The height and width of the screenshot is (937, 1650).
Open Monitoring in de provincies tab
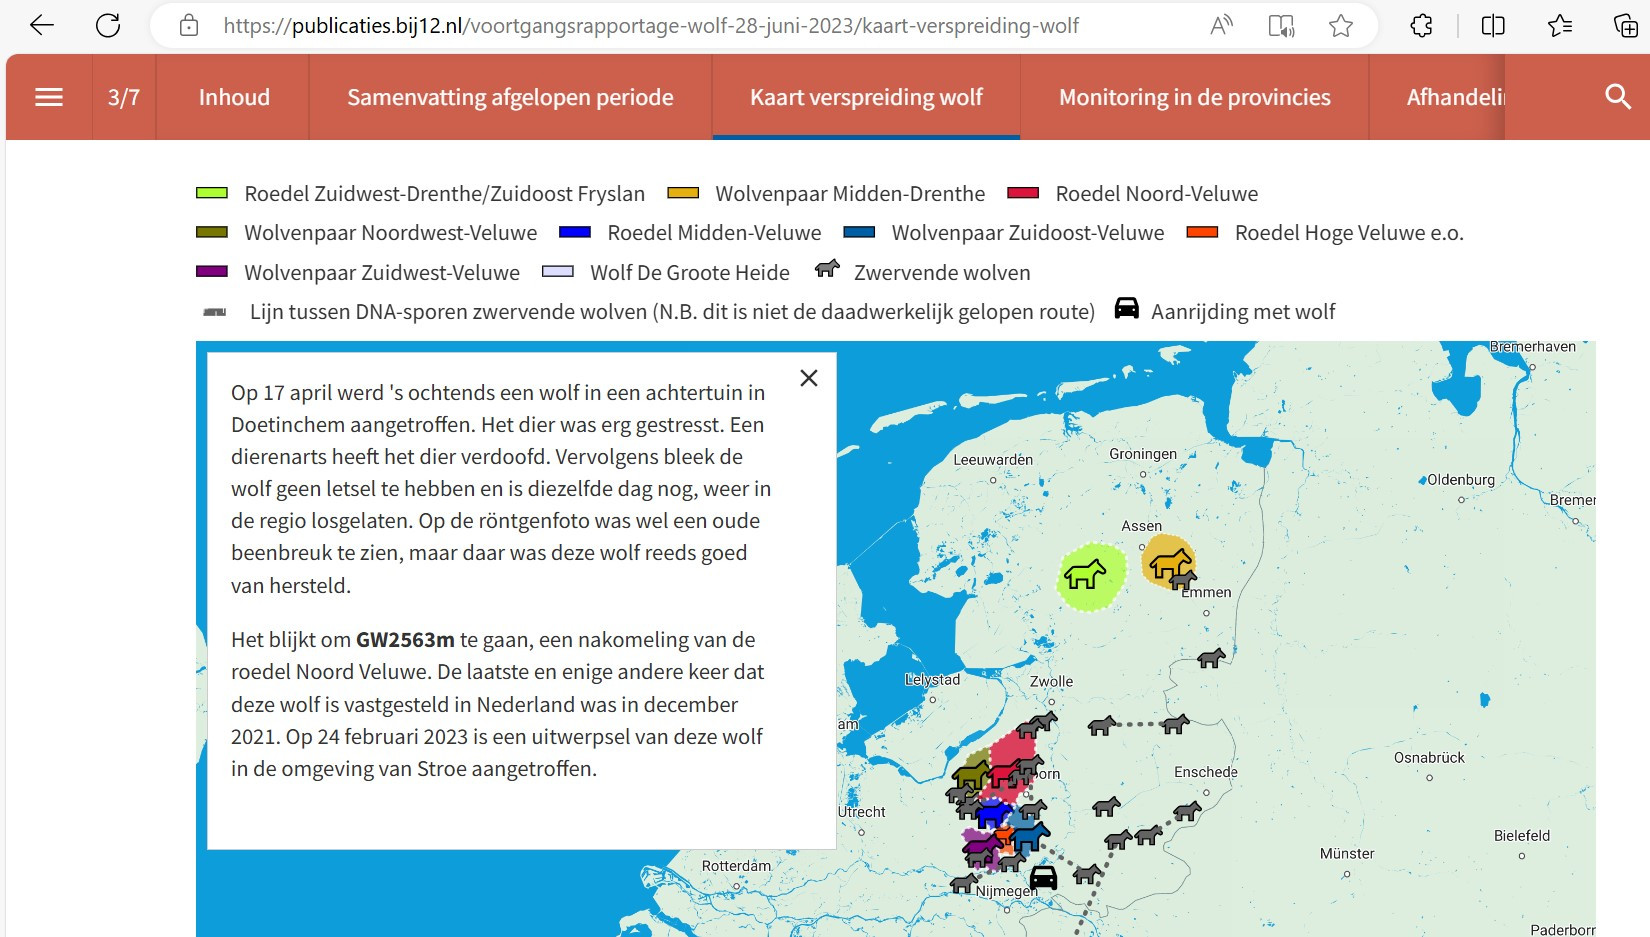[x=1195, y=97]
